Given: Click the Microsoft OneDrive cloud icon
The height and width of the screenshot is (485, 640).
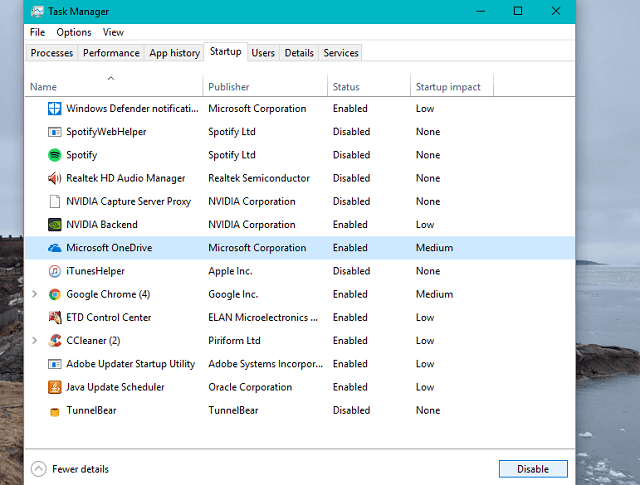Looking at the screenshot, I should (x=54, y=248).
